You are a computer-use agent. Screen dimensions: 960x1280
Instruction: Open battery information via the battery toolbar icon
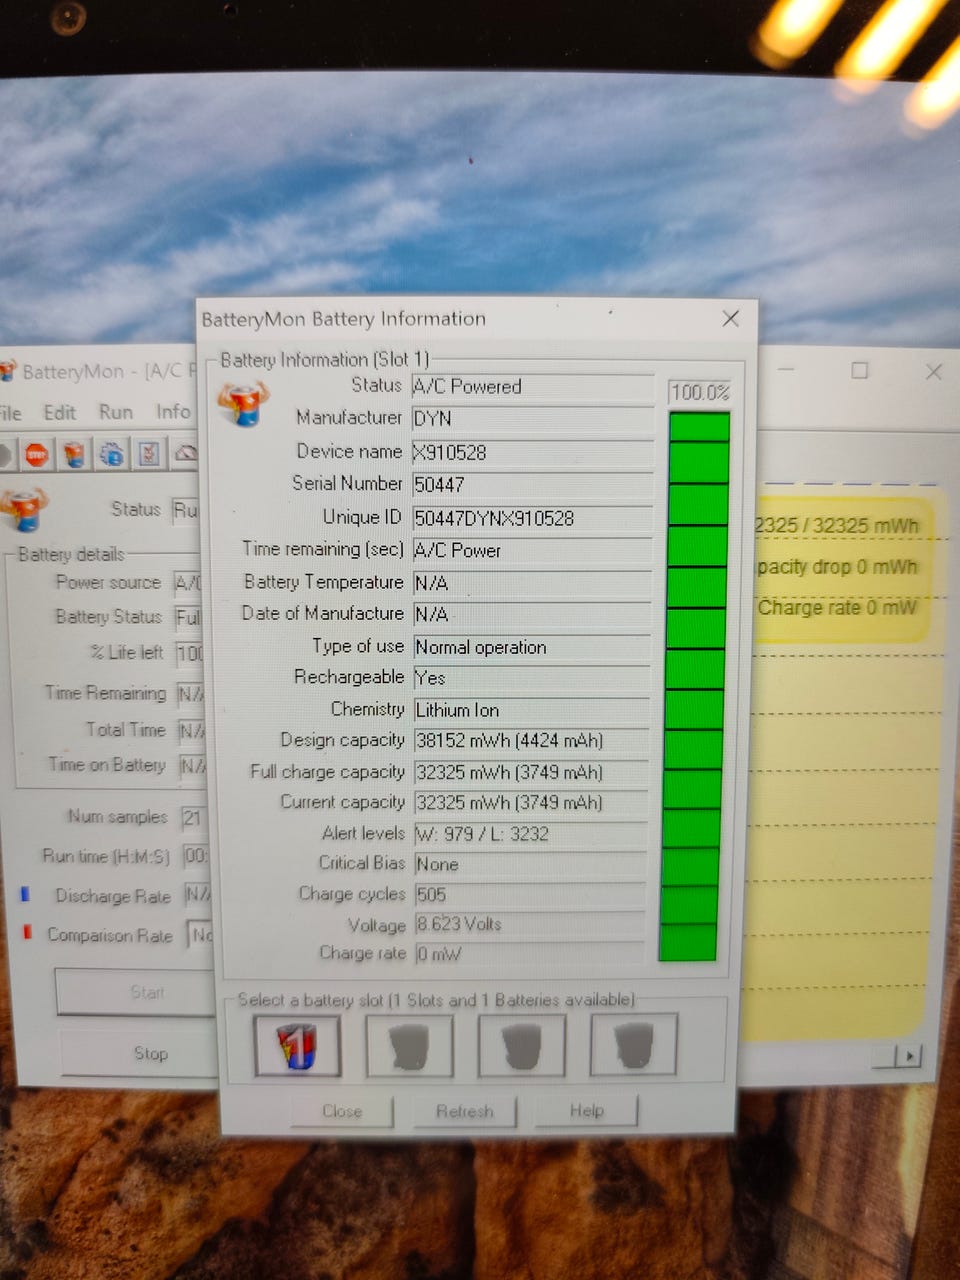[x=74, y=455]
